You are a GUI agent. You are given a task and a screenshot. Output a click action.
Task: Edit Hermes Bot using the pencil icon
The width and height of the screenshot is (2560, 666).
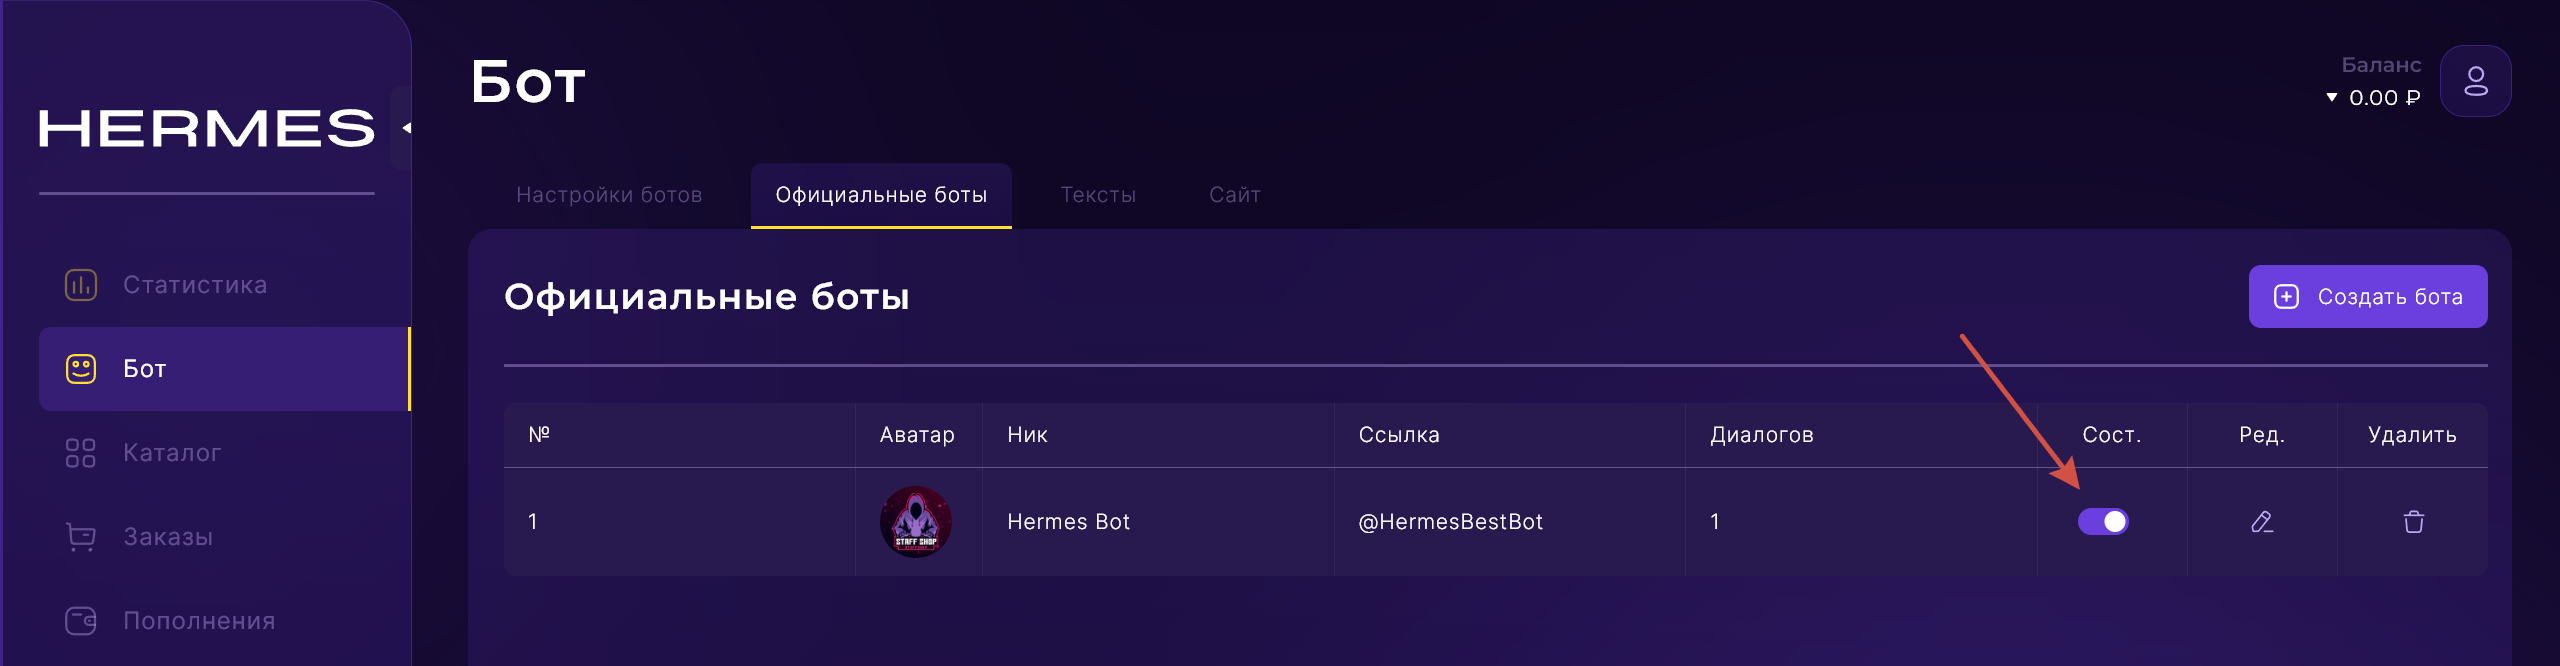pos(2262,521)
